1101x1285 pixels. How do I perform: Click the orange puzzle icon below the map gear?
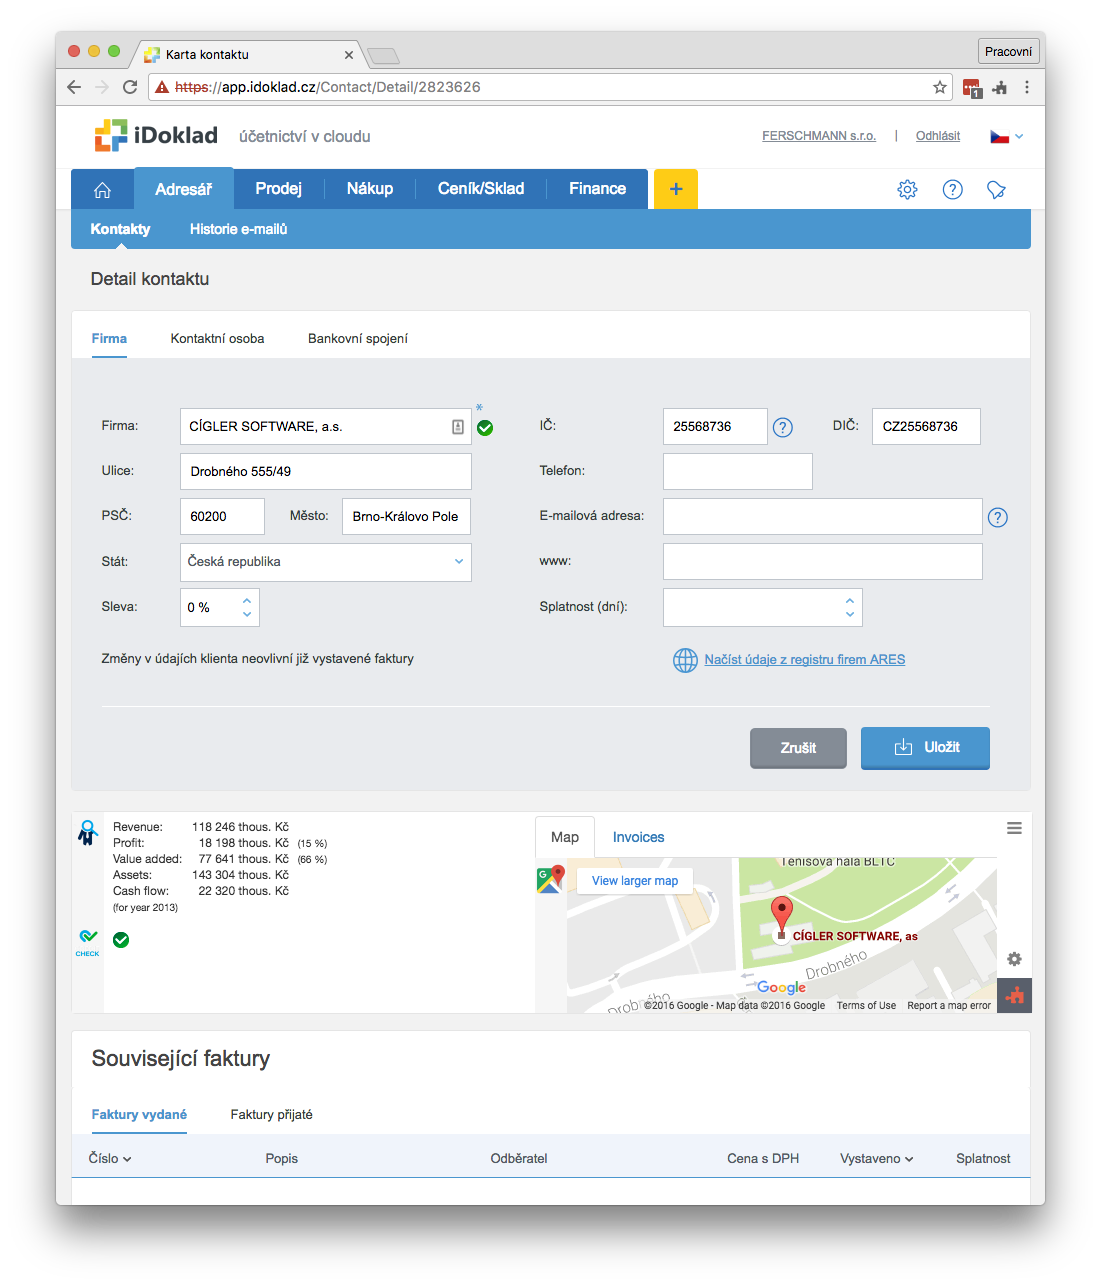coord(1014,995)
